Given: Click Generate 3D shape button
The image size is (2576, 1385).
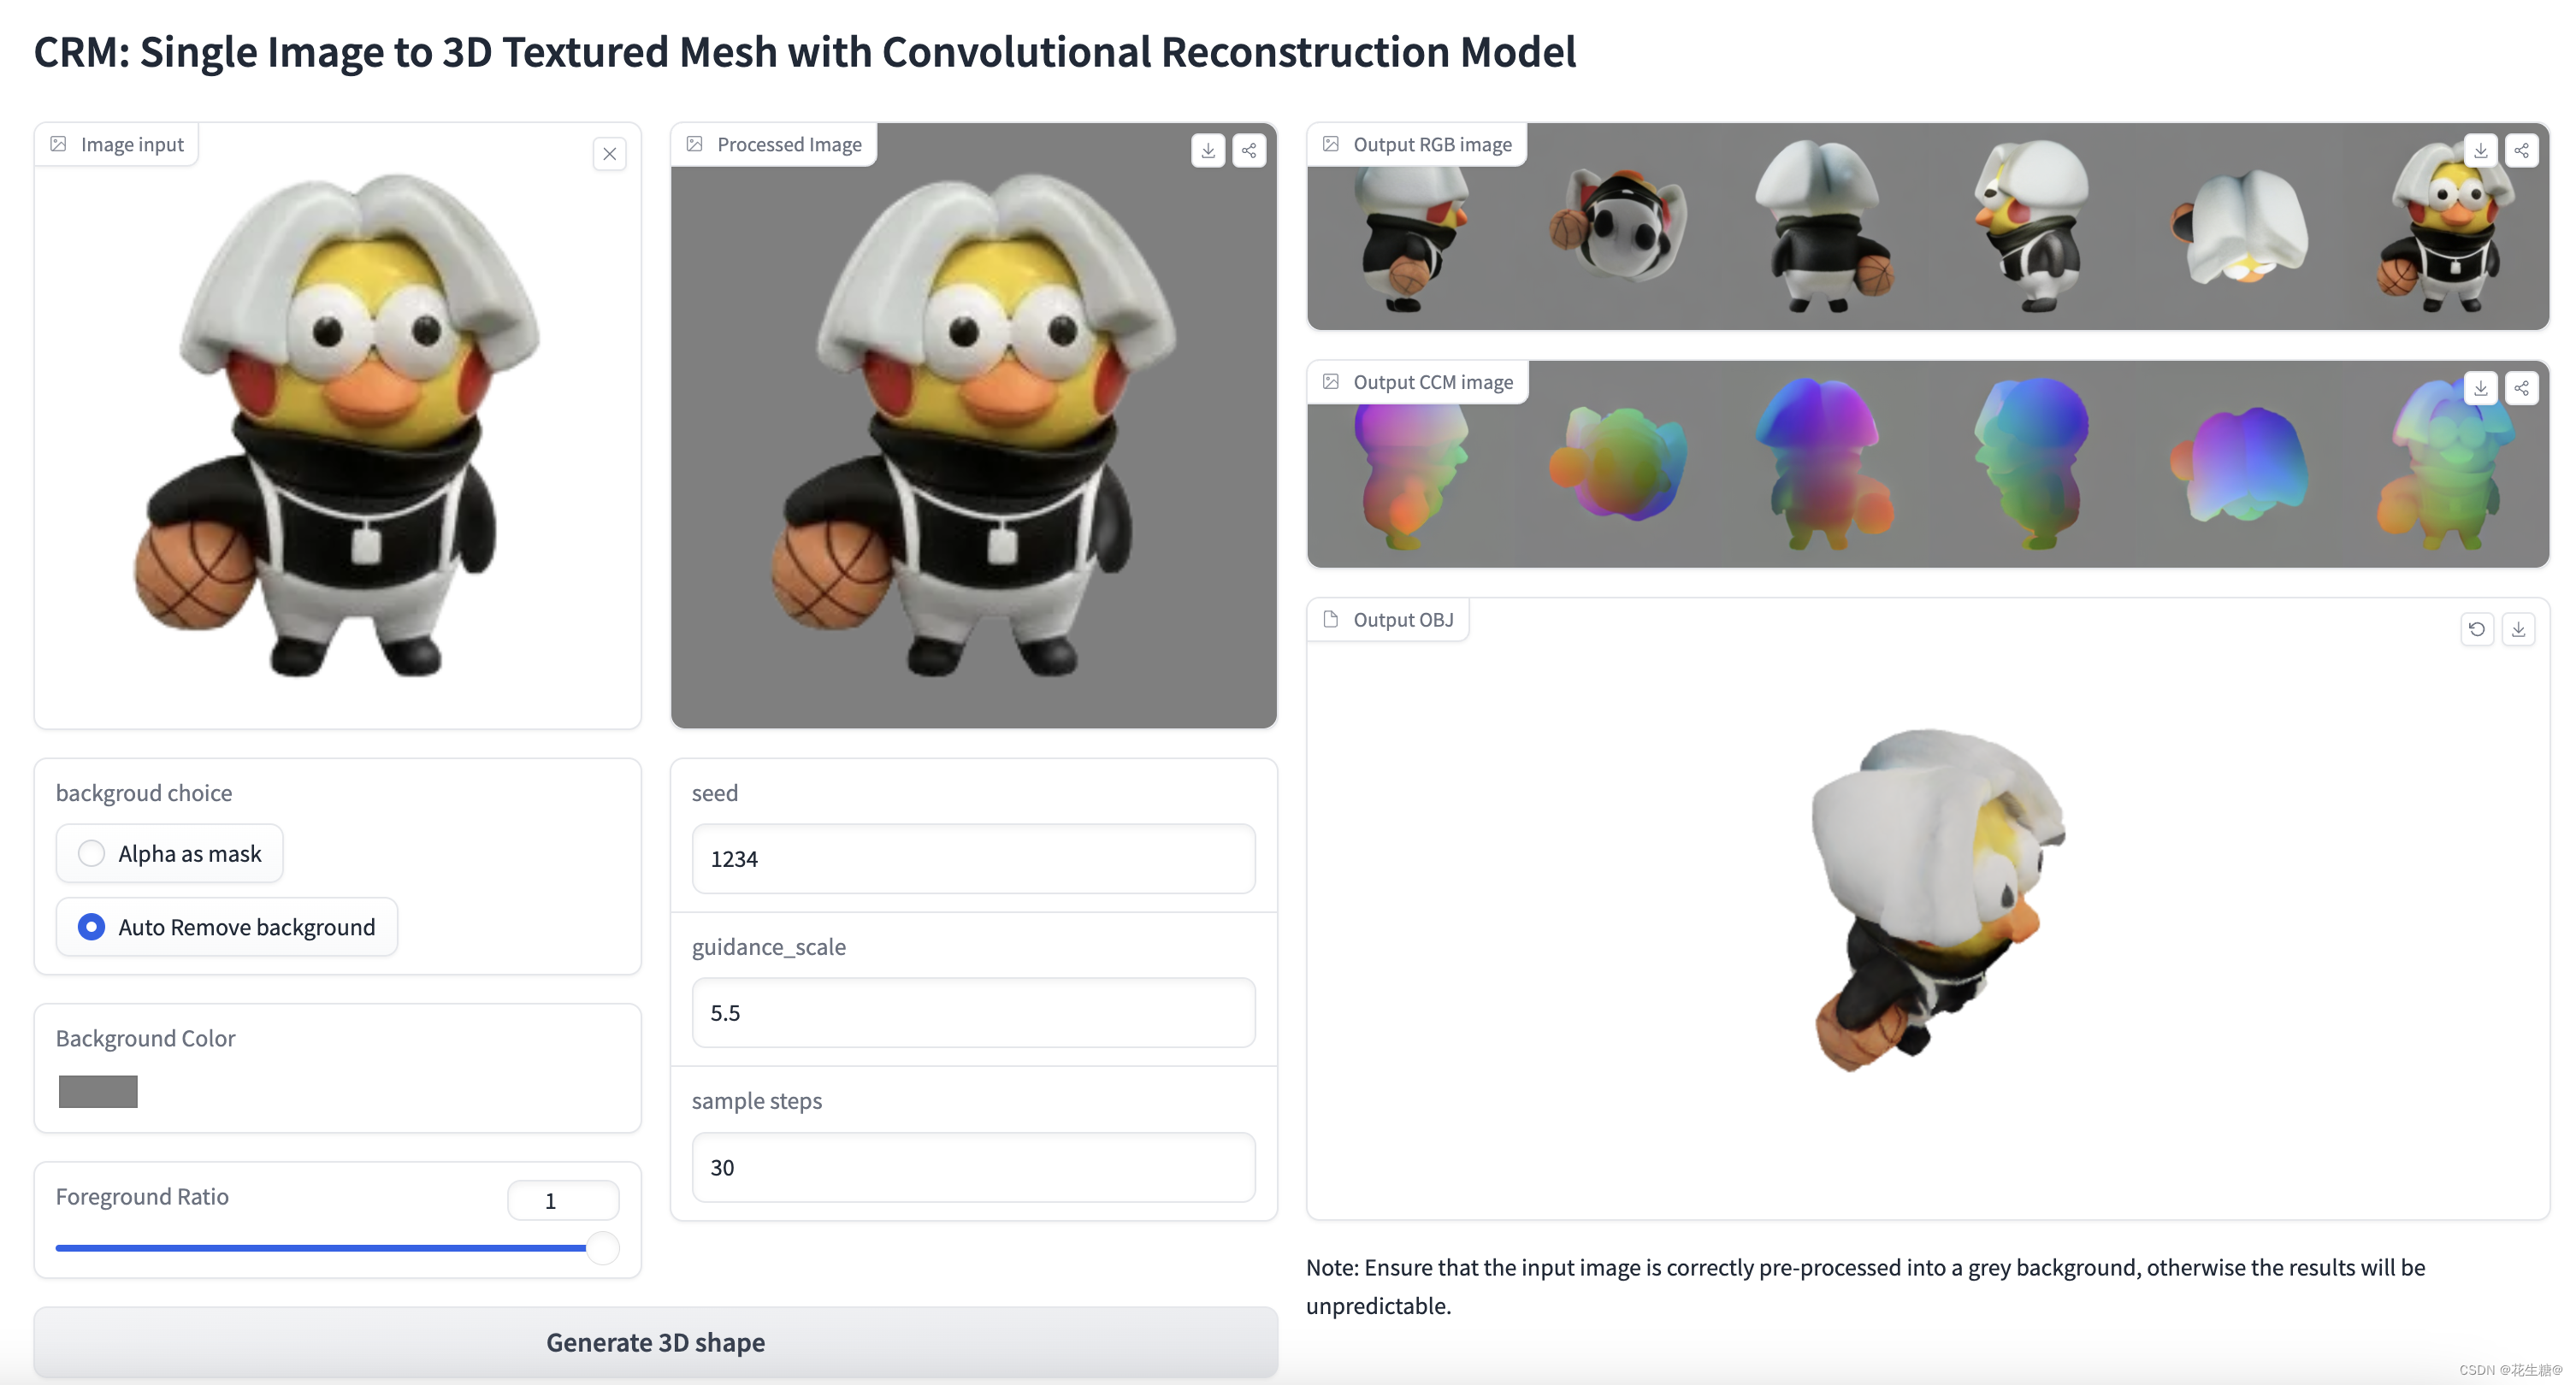Looking at the screenshot, I should pos(655,1339).
